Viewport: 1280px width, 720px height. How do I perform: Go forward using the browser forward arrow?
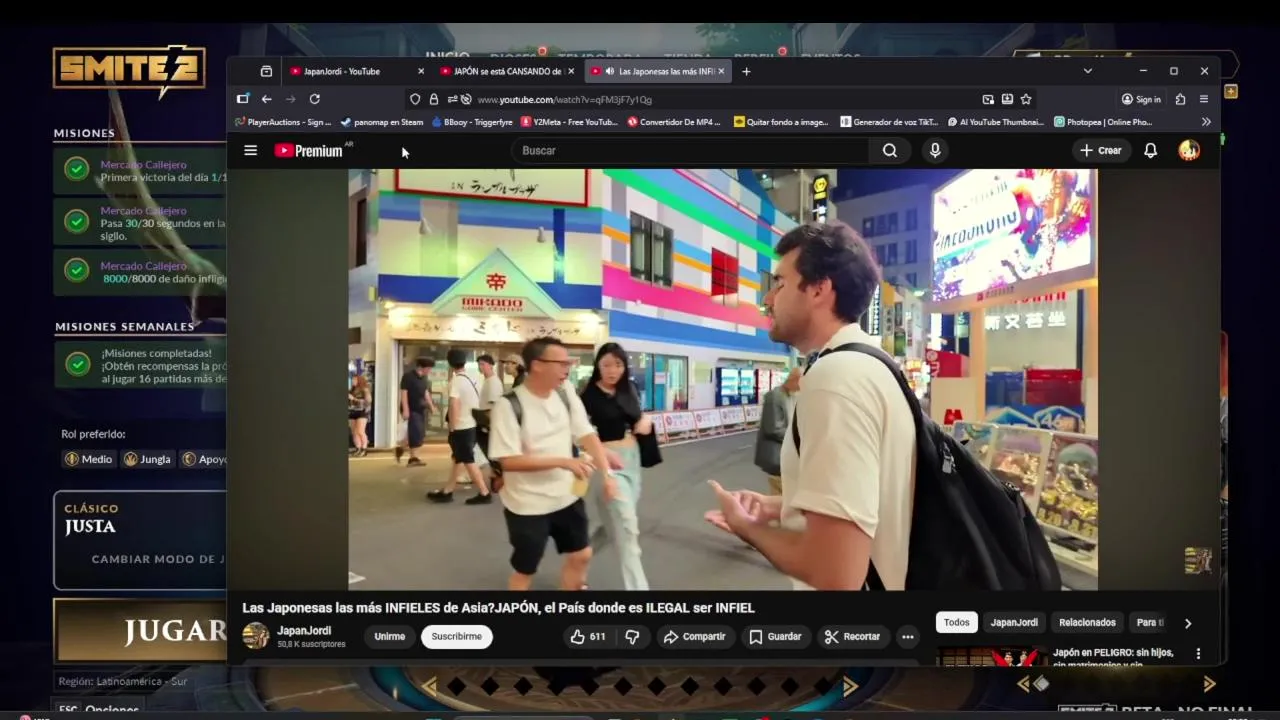pyautogui.click(x=290, y=99)
